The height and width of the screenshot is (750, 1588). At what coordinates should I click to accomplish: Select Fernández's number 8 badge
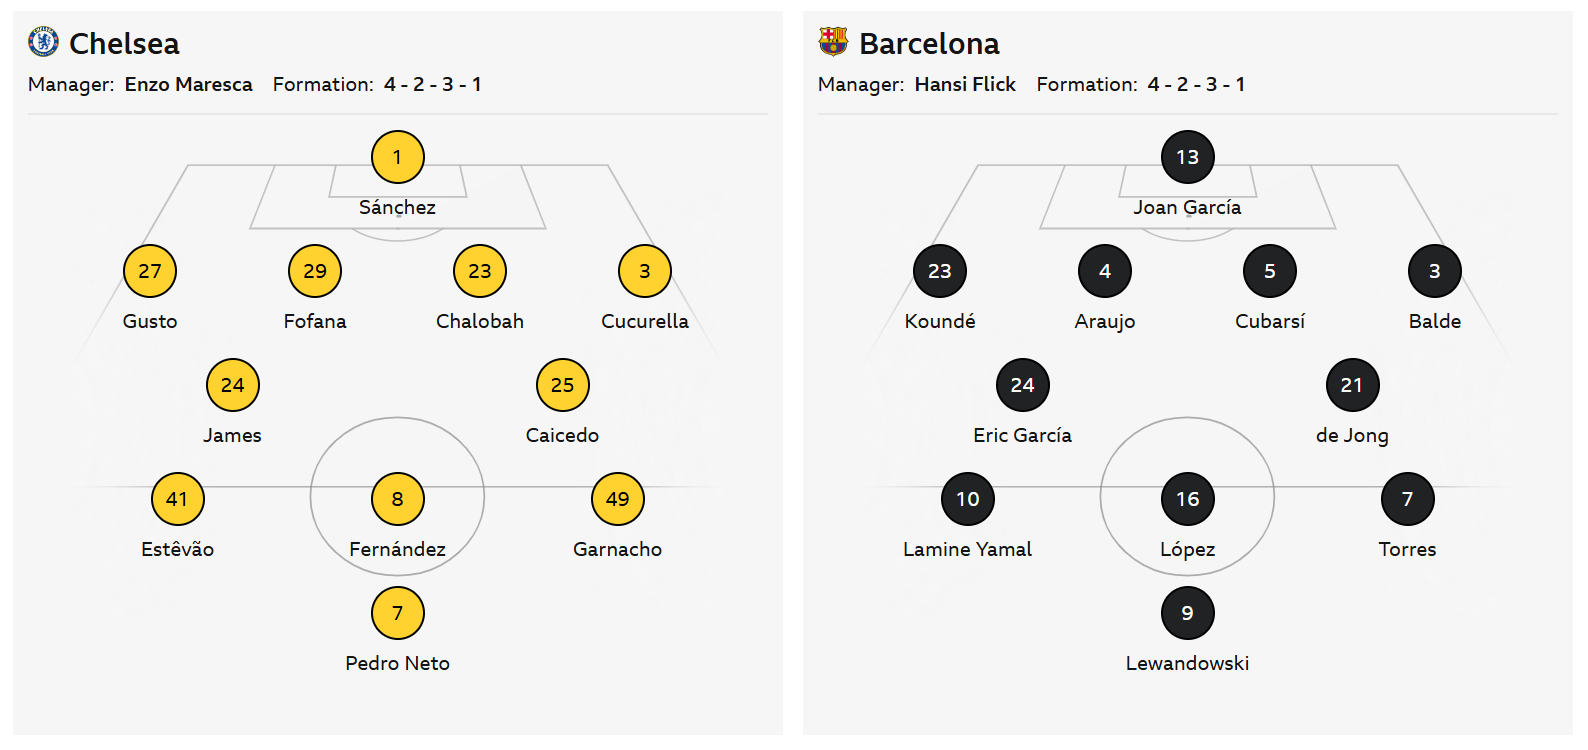[397, 499]
